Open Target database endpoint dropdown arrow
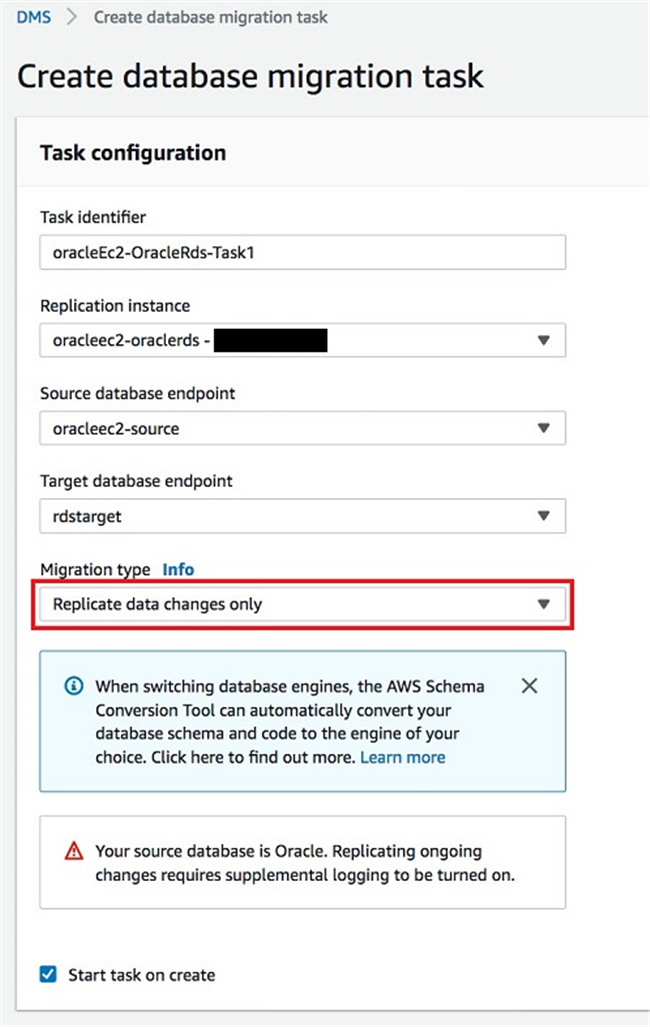Screen dimensions: 650x1027 (x=543, y=515)
